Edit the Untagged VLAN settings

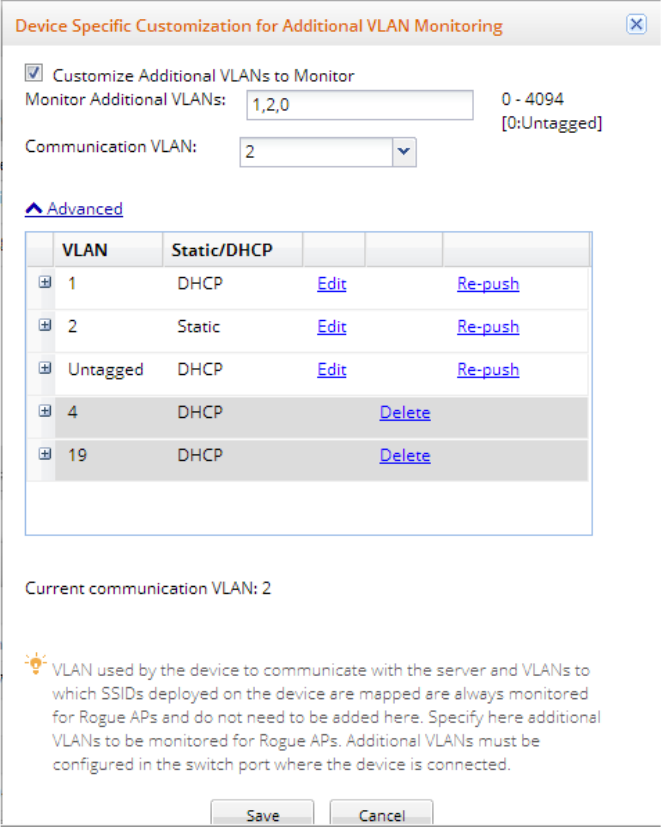click(331, 370)
